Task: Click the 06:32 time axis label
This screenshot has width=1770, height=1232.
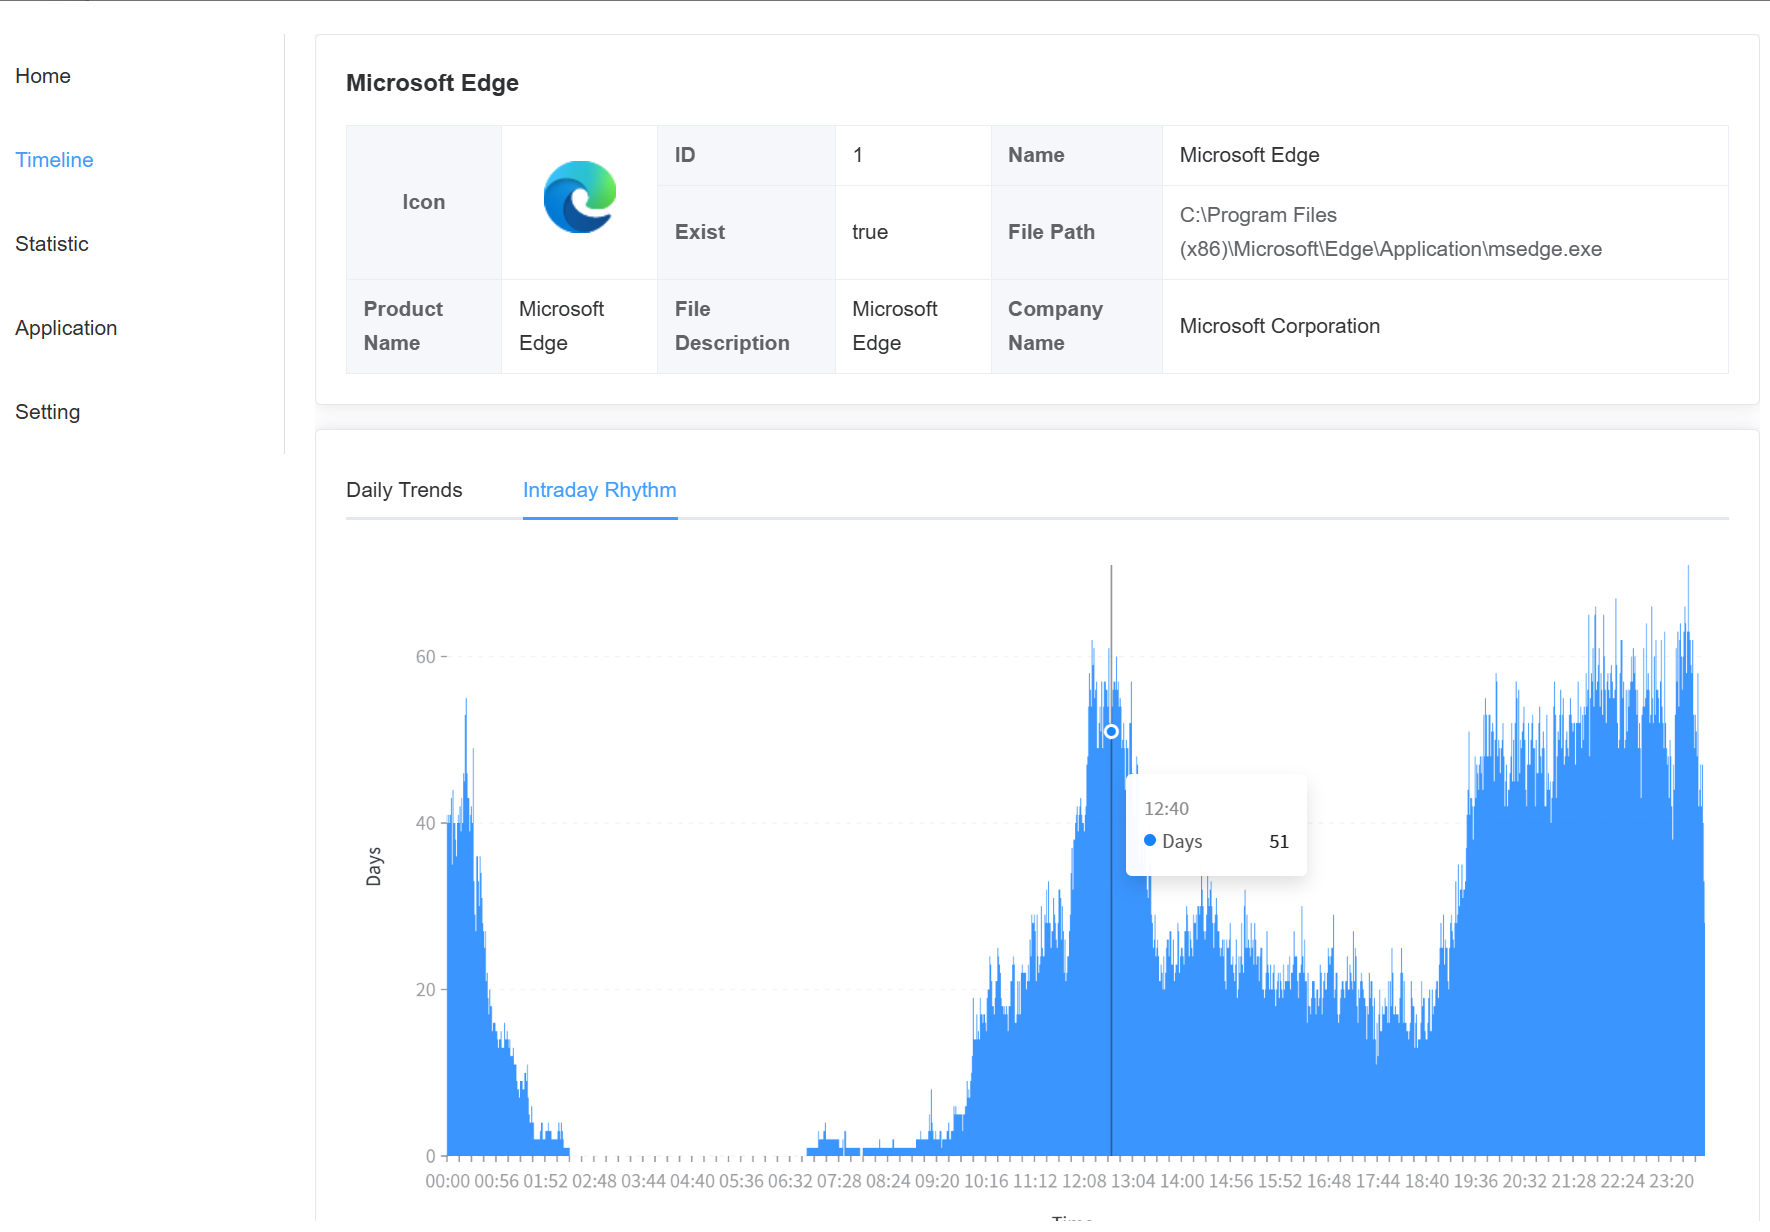Action: (x=790, y=1181)
